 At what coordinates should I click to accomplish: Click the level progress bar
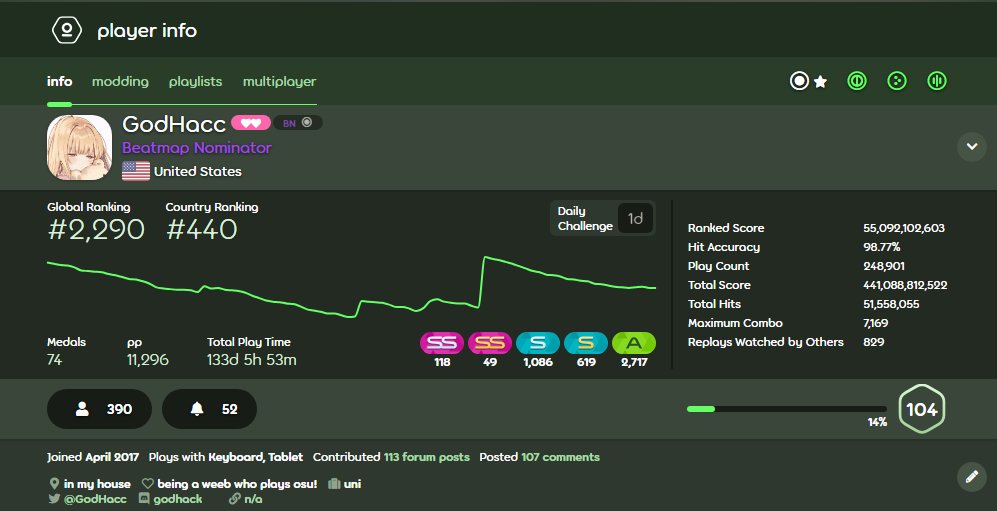pyautogui.click(x=787, y=409)
